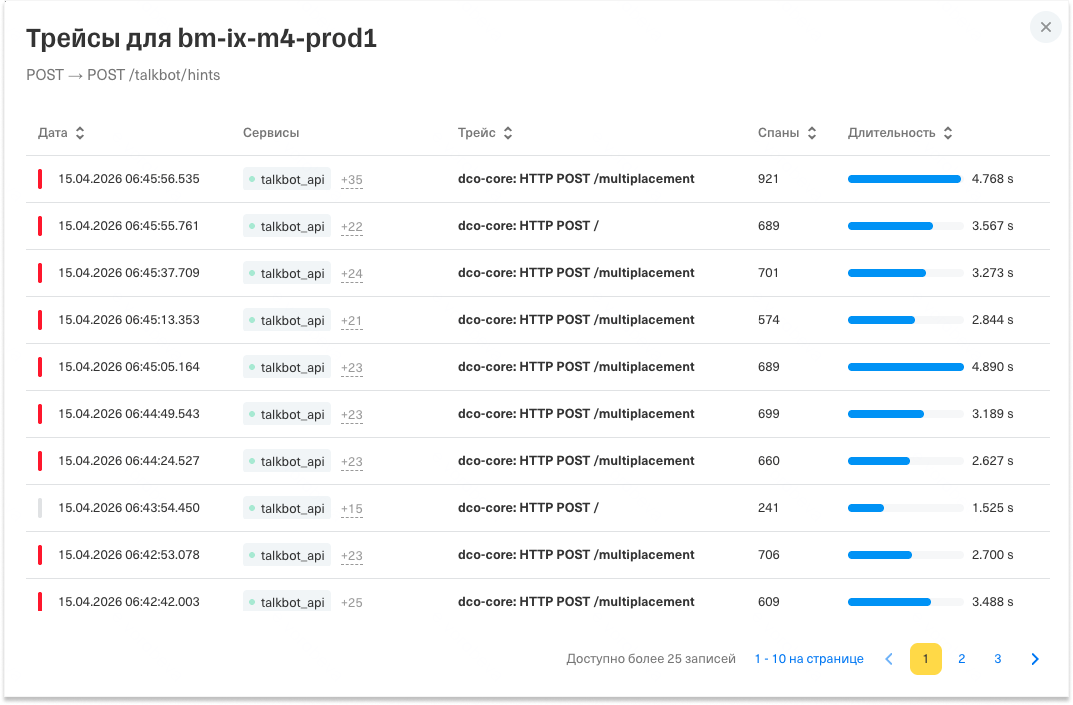Open trace dated 15.04.2026 06:45:56.535
The height and width of the screenshot is (705, 1073).
(129, 179)
